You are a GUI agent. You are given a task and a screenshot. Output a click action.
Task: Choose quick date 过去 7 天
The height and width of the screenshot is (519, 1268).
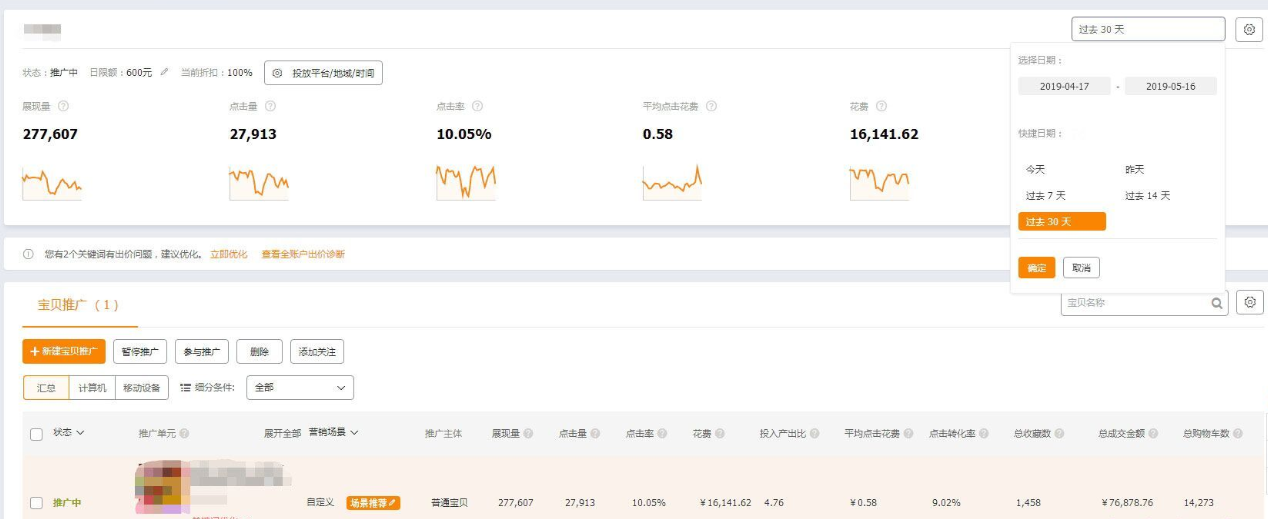point(1046,196)
